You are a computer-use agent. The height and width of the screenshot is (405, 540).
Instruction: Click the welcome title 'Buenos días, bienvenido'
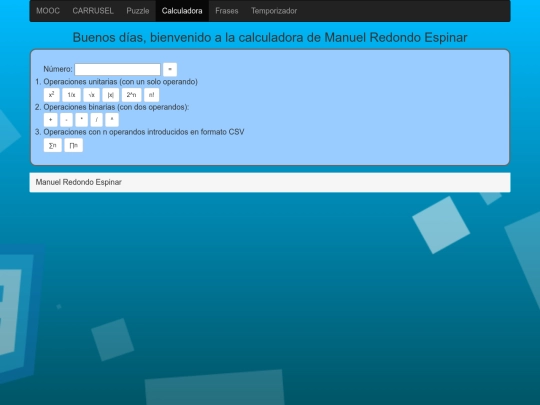pyautogui.click(x=270, y=37)
